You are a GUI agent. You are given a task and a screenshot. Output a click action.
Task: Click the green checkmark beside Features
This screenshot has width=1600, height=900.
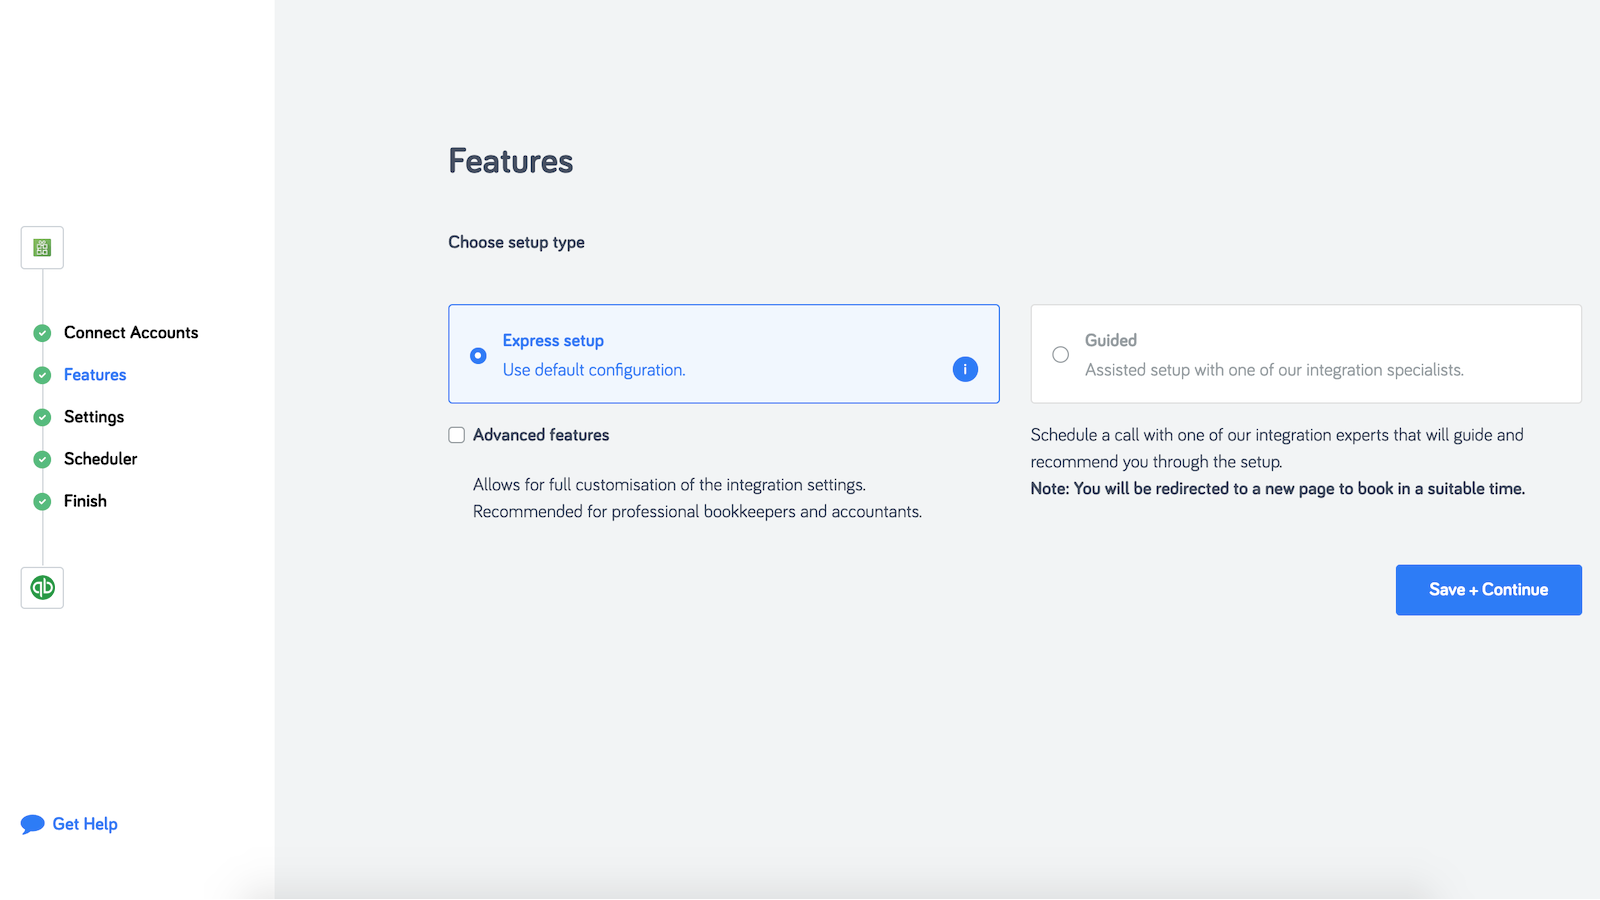41,375
